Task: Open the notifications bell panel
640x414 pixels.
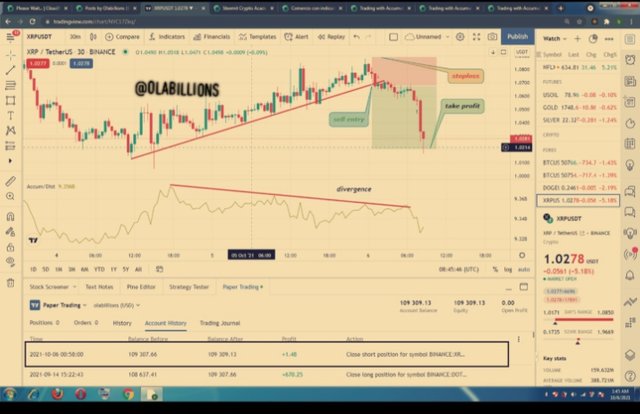Action: click(x=630, y=276)
